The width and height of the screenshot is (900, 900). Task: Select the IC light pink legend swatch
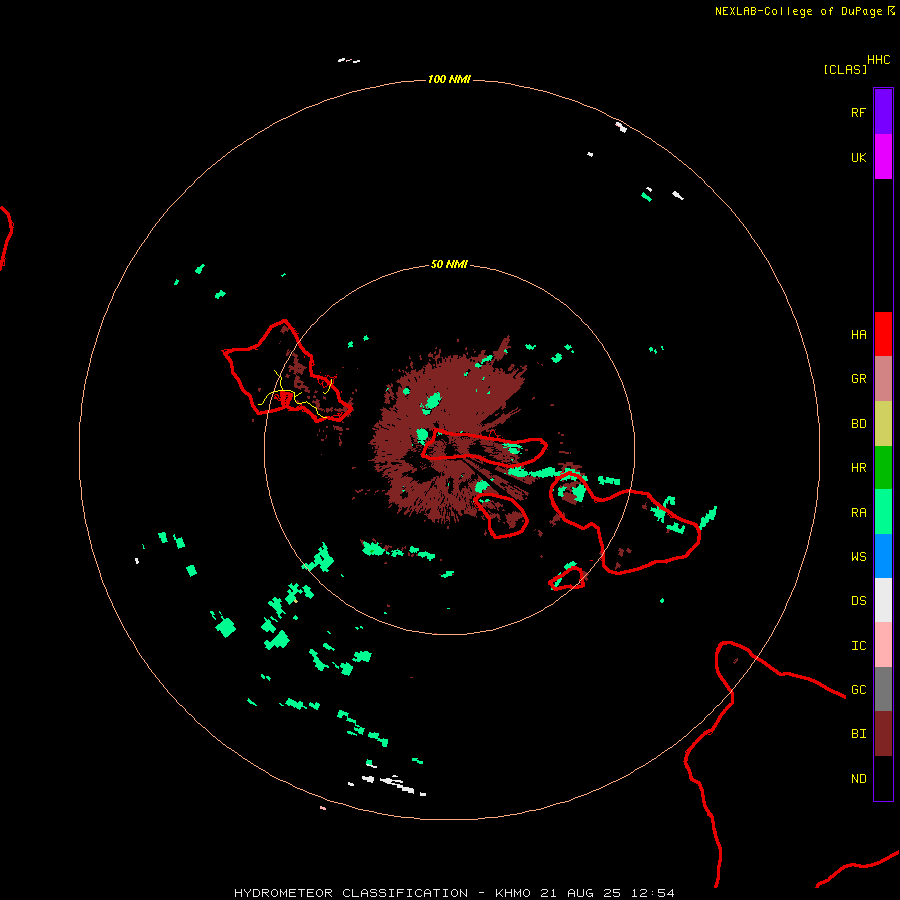883,645
